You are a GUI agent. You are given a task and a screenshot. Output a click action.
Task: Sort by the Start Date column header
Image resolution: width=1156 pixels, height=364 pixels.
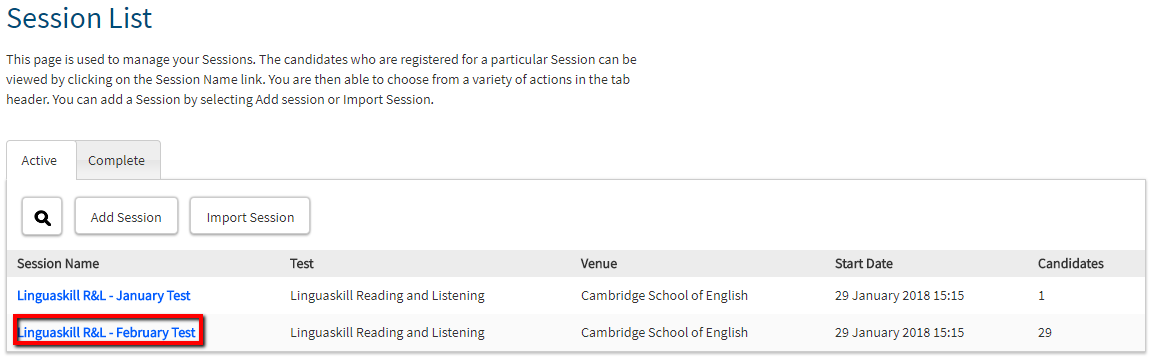coord(864,263)
